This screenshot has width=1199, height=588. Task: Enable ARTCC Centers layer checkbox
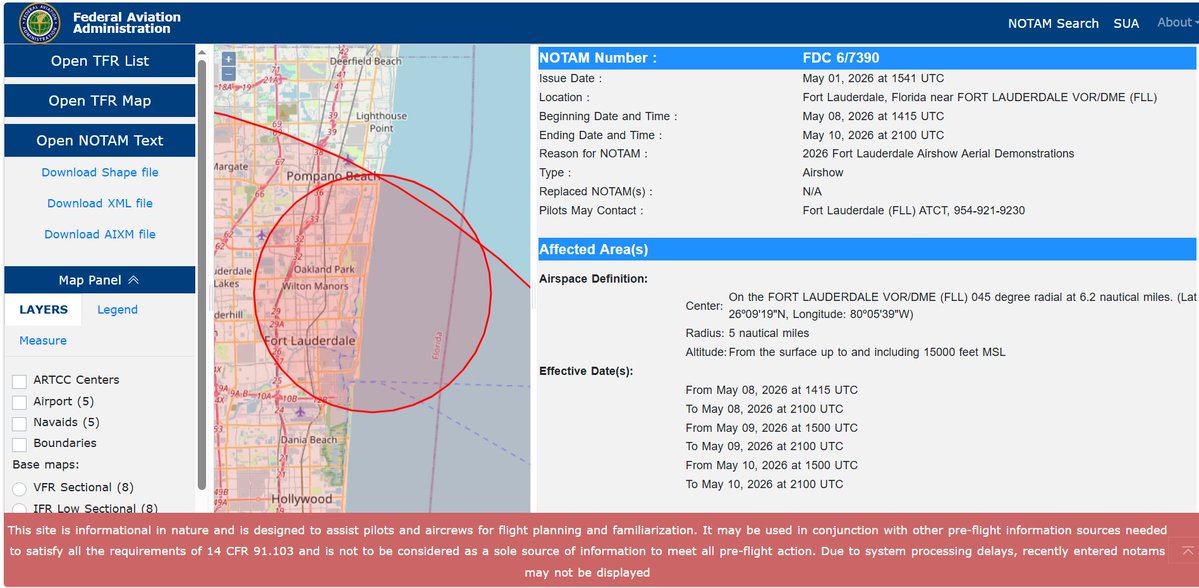coord(20,381)
